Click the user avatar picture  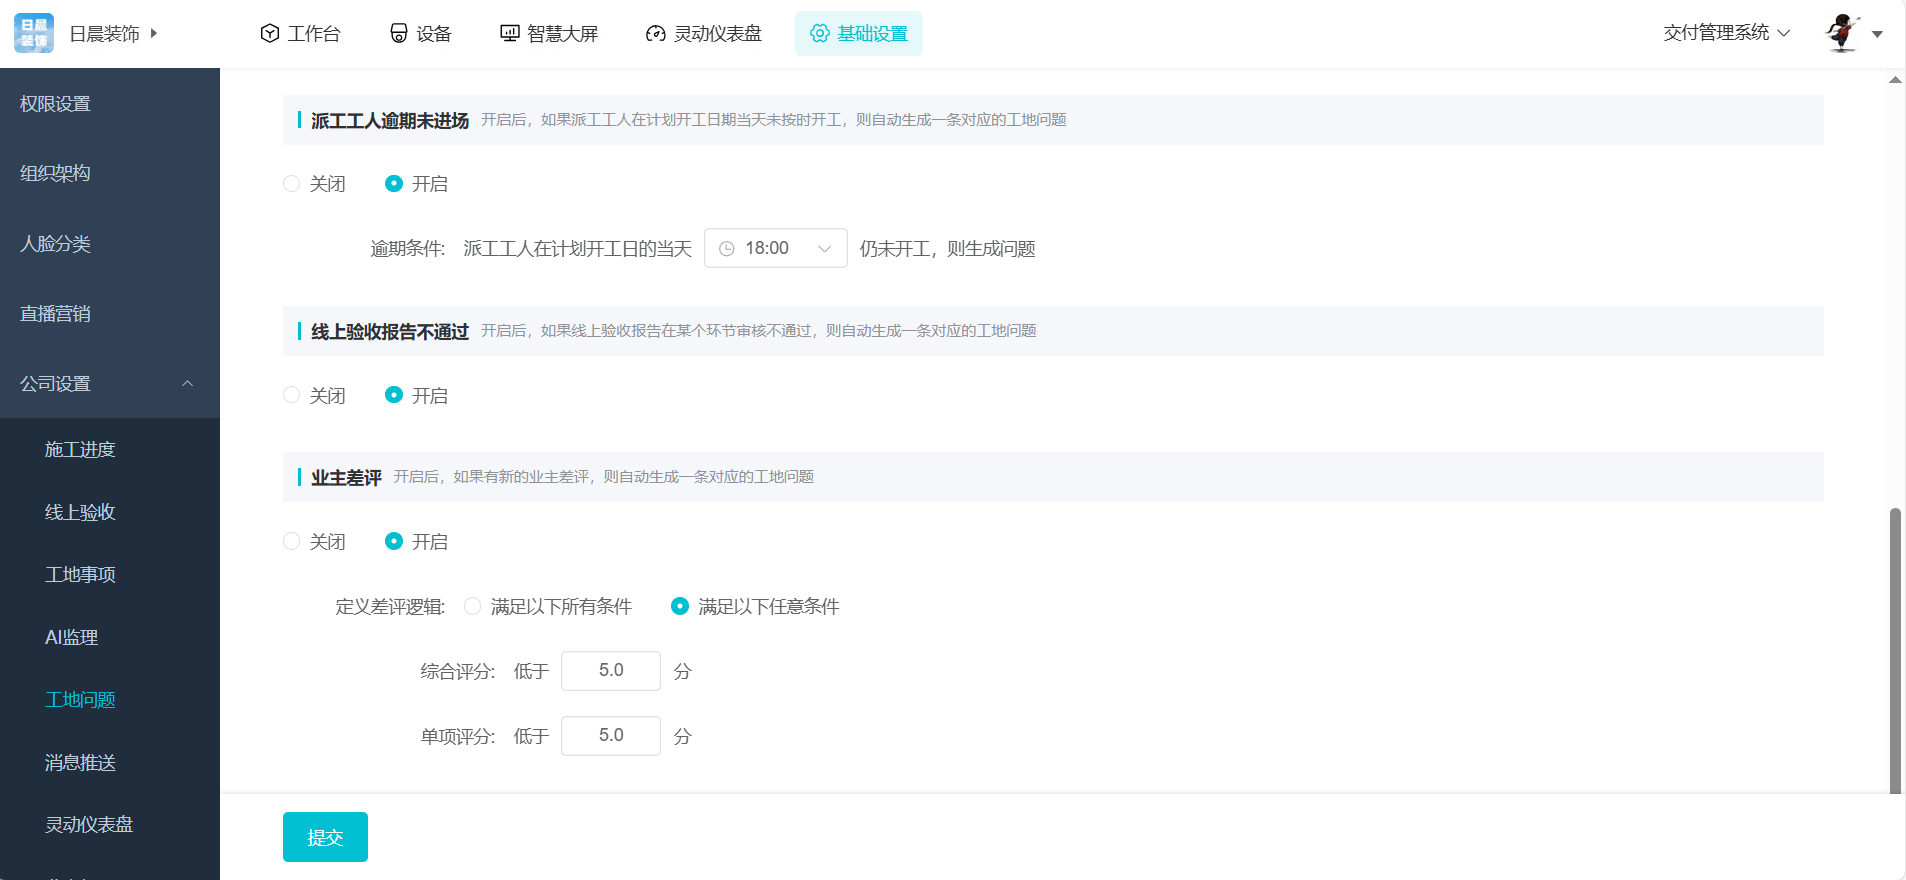coord(1842,33)
